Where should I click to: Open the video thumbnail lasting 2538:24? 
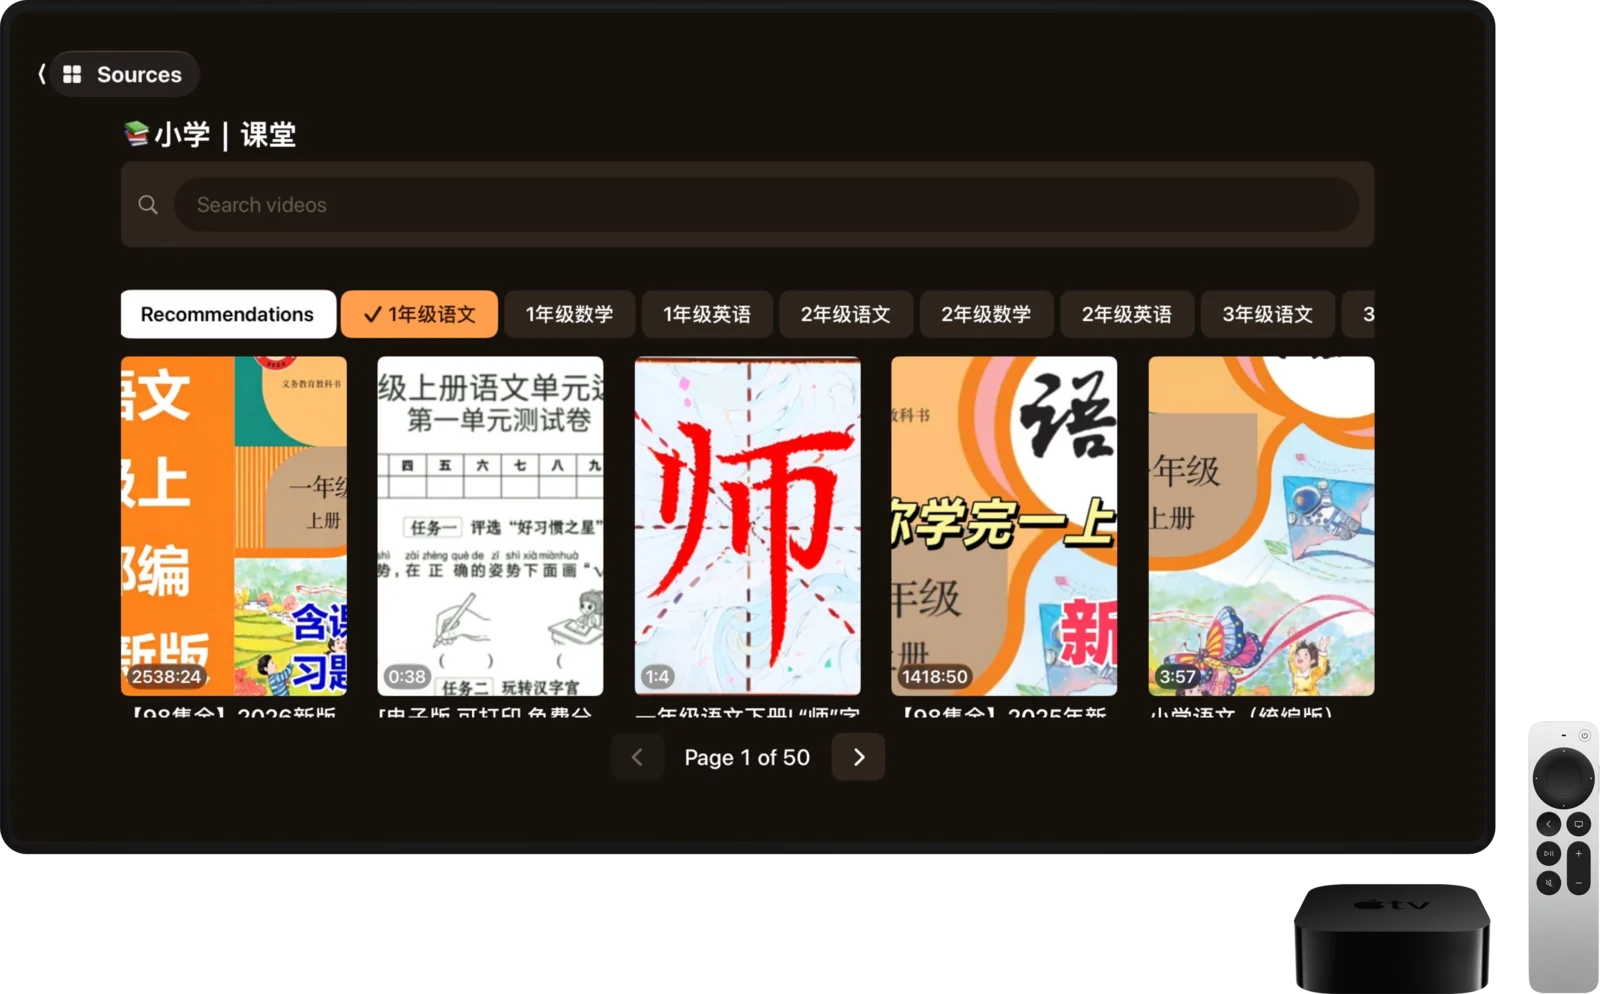234,526
